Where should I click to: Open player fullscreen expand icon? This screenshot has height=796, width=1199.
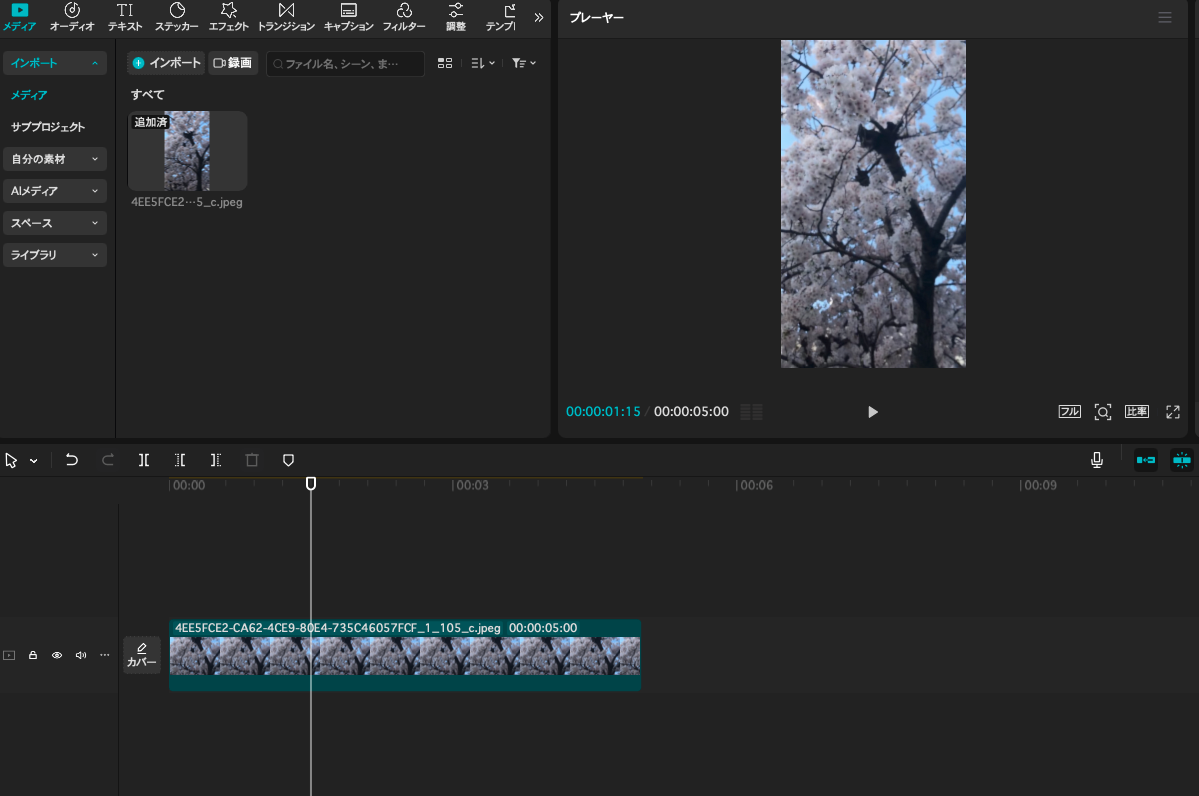(1173, 412)
